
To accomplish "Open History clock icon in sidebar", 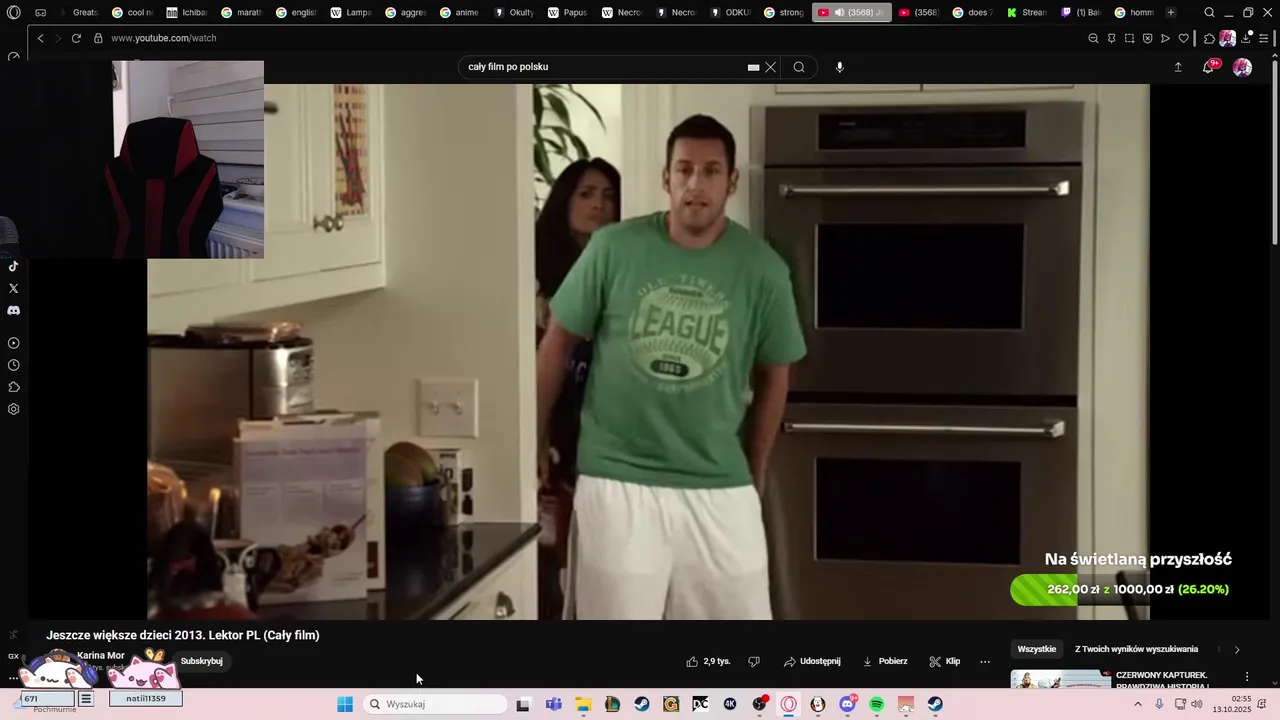I will click(x=14, y=365).
